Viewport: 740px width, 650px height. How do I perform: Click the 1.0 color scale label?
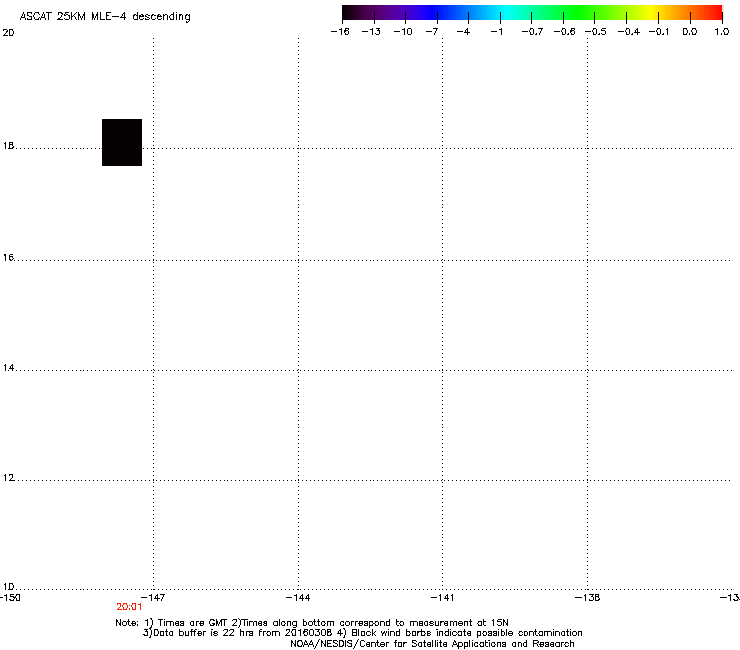(722, 32)
